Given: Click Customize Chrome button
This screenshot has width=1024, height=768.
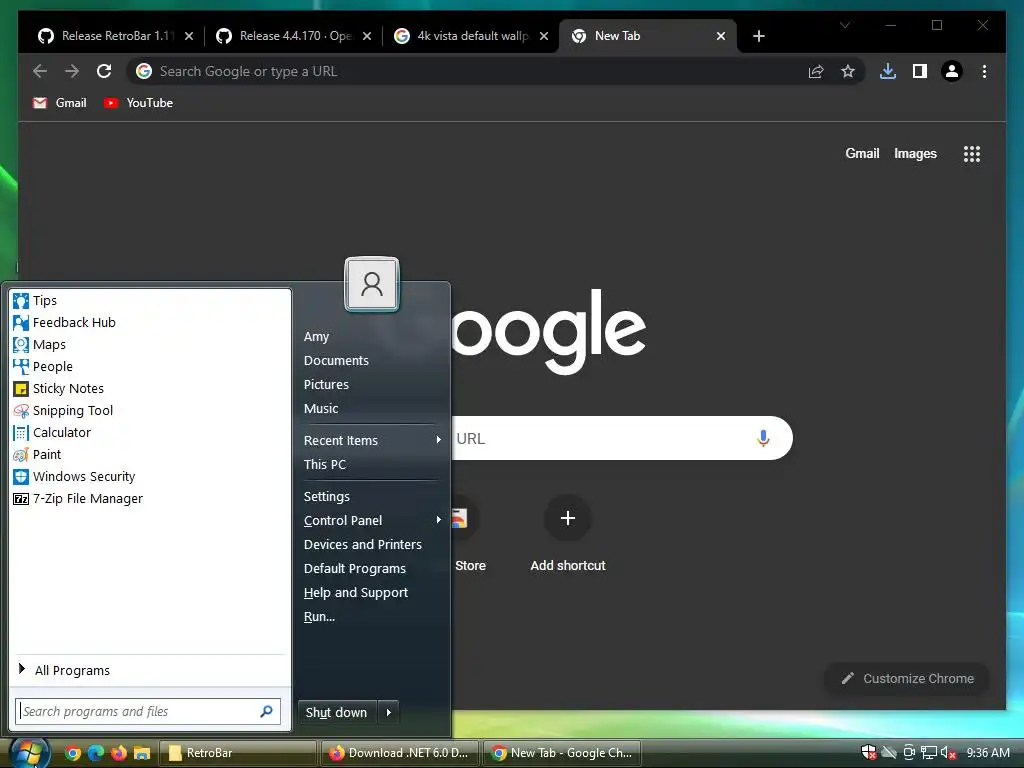Looking at the screenshot, I should [907, 679].
